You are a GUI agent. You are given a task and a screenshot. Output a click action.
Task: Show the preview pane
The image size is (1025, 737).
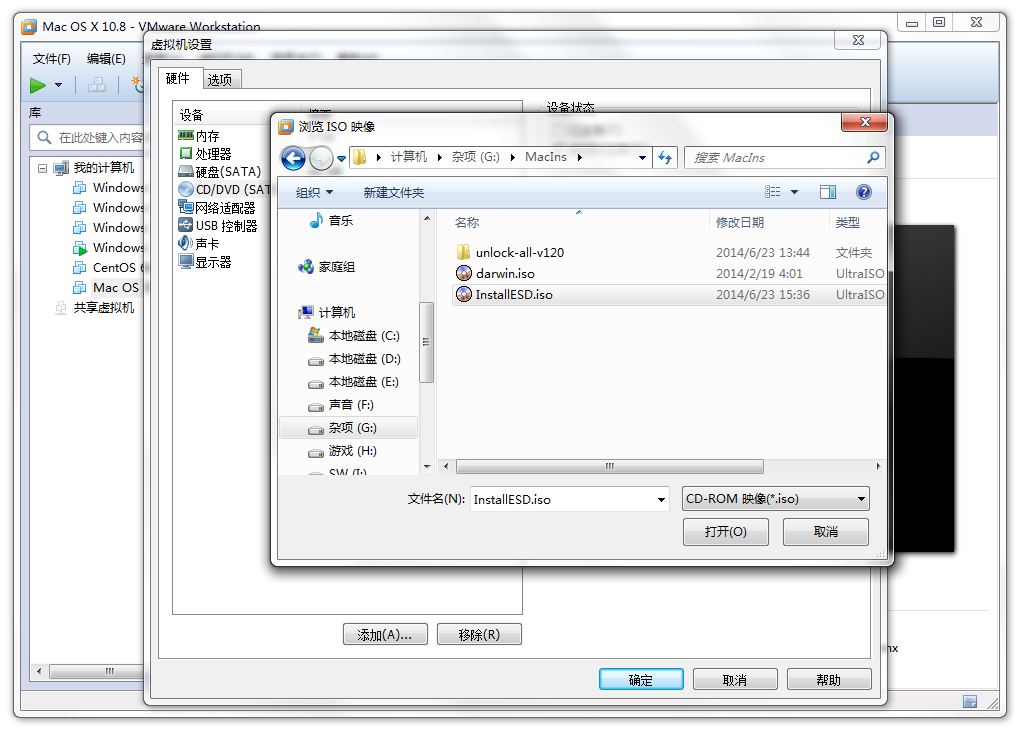click(x=828, y=192)
